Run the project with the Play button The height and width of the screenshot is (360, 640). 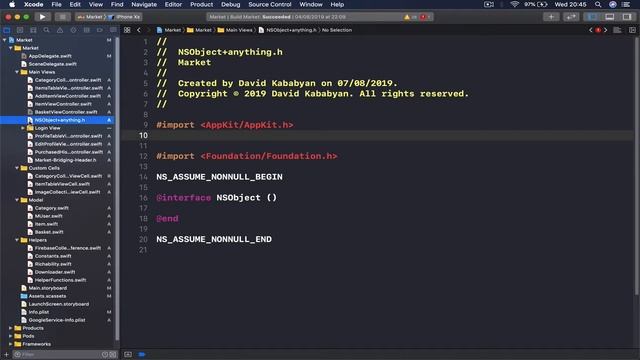pos(42,17)
